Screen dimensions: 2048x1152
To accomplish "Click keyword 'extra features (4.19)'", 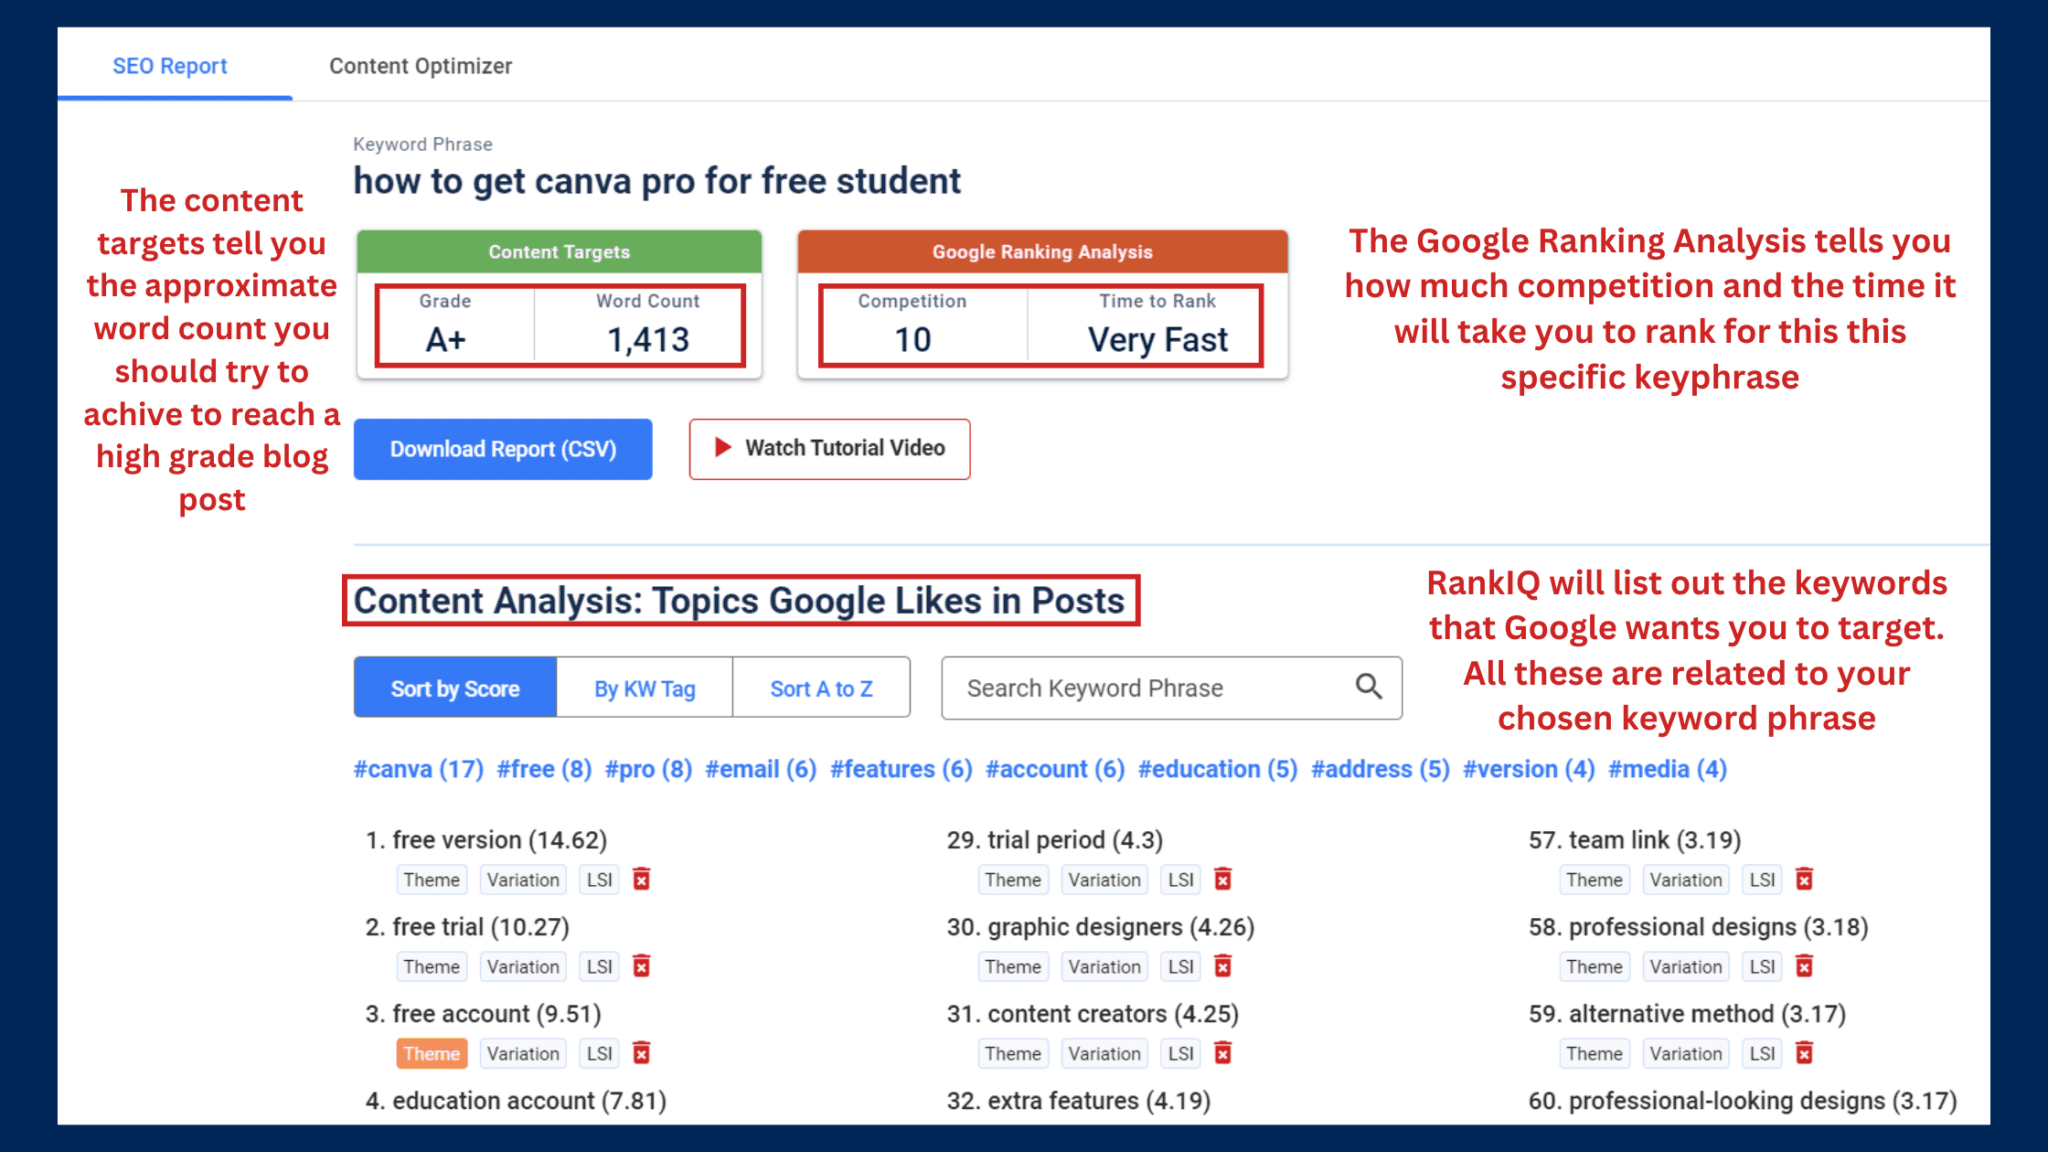I will [1099, 1101].
